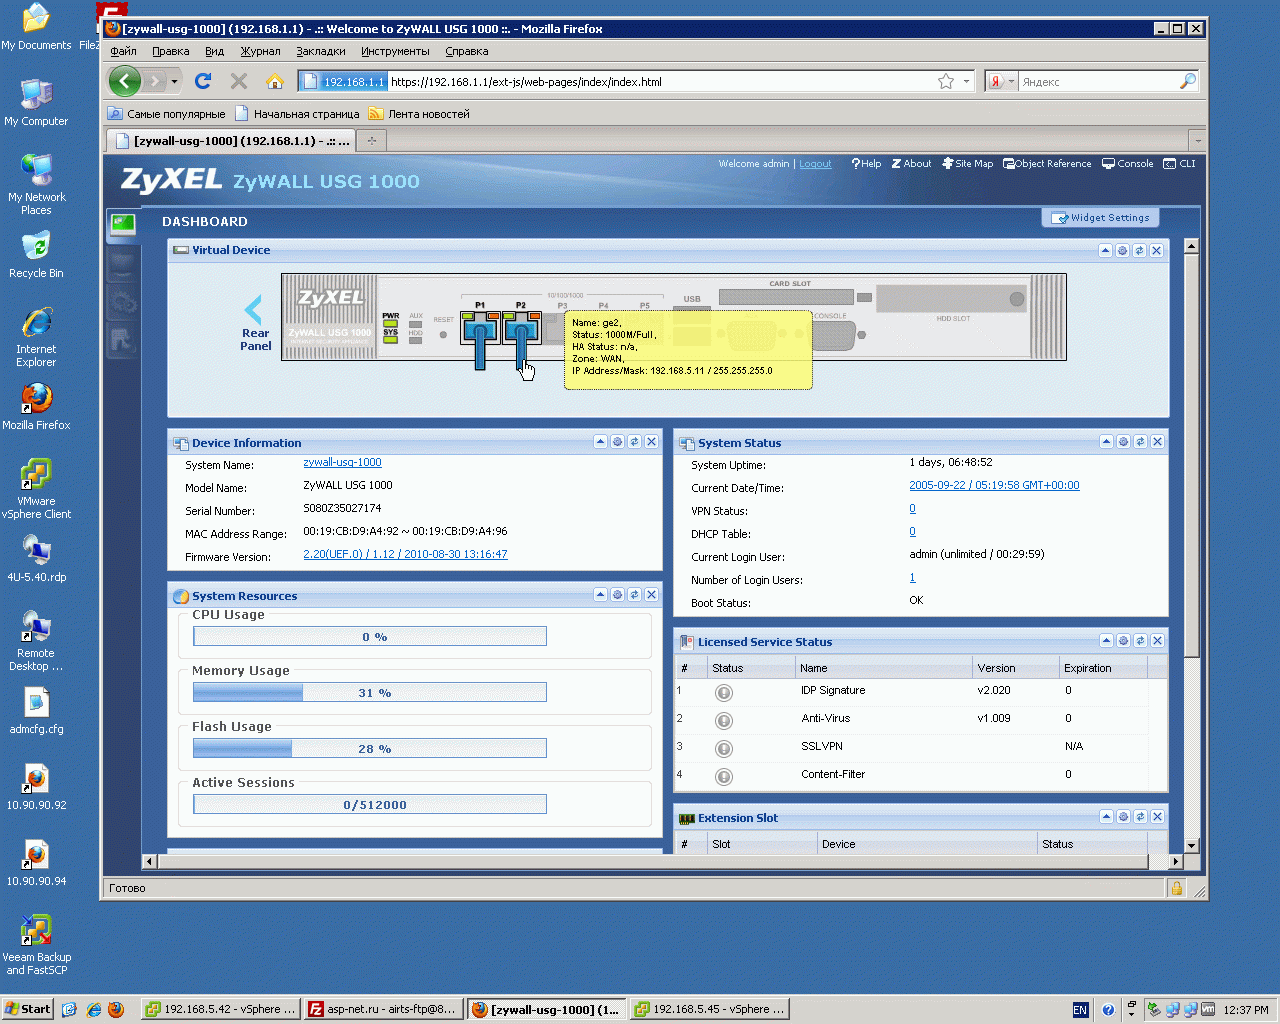Image resolution: width=1280 pixels, height=1024 pixels.
Task: Click the CPU Usage progress bar
Action: pos(370,636)
